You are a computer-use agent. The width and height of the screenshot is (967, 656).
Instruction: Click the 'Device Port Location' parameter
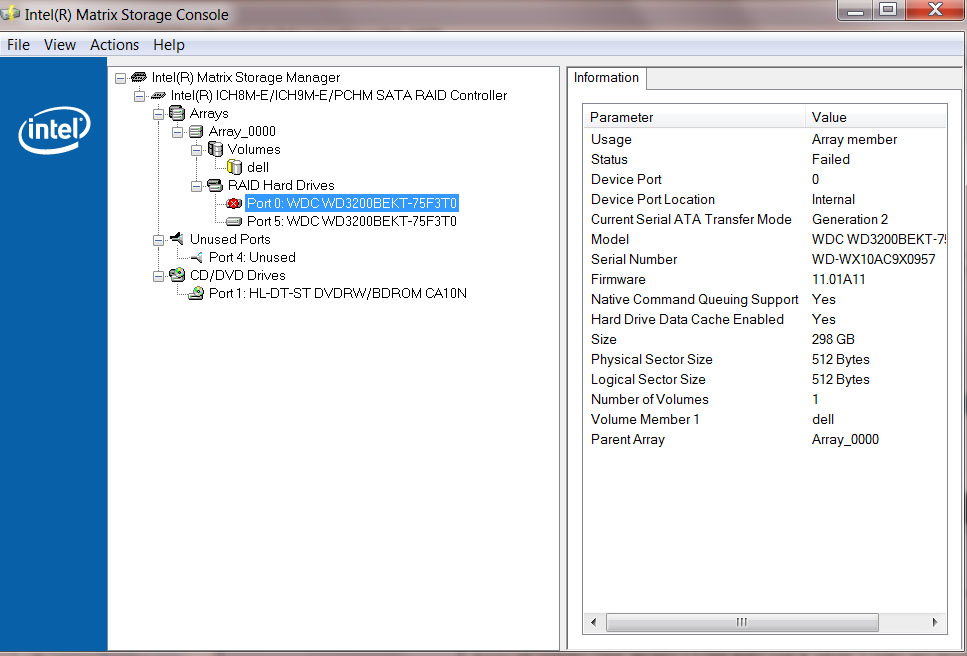652,199
